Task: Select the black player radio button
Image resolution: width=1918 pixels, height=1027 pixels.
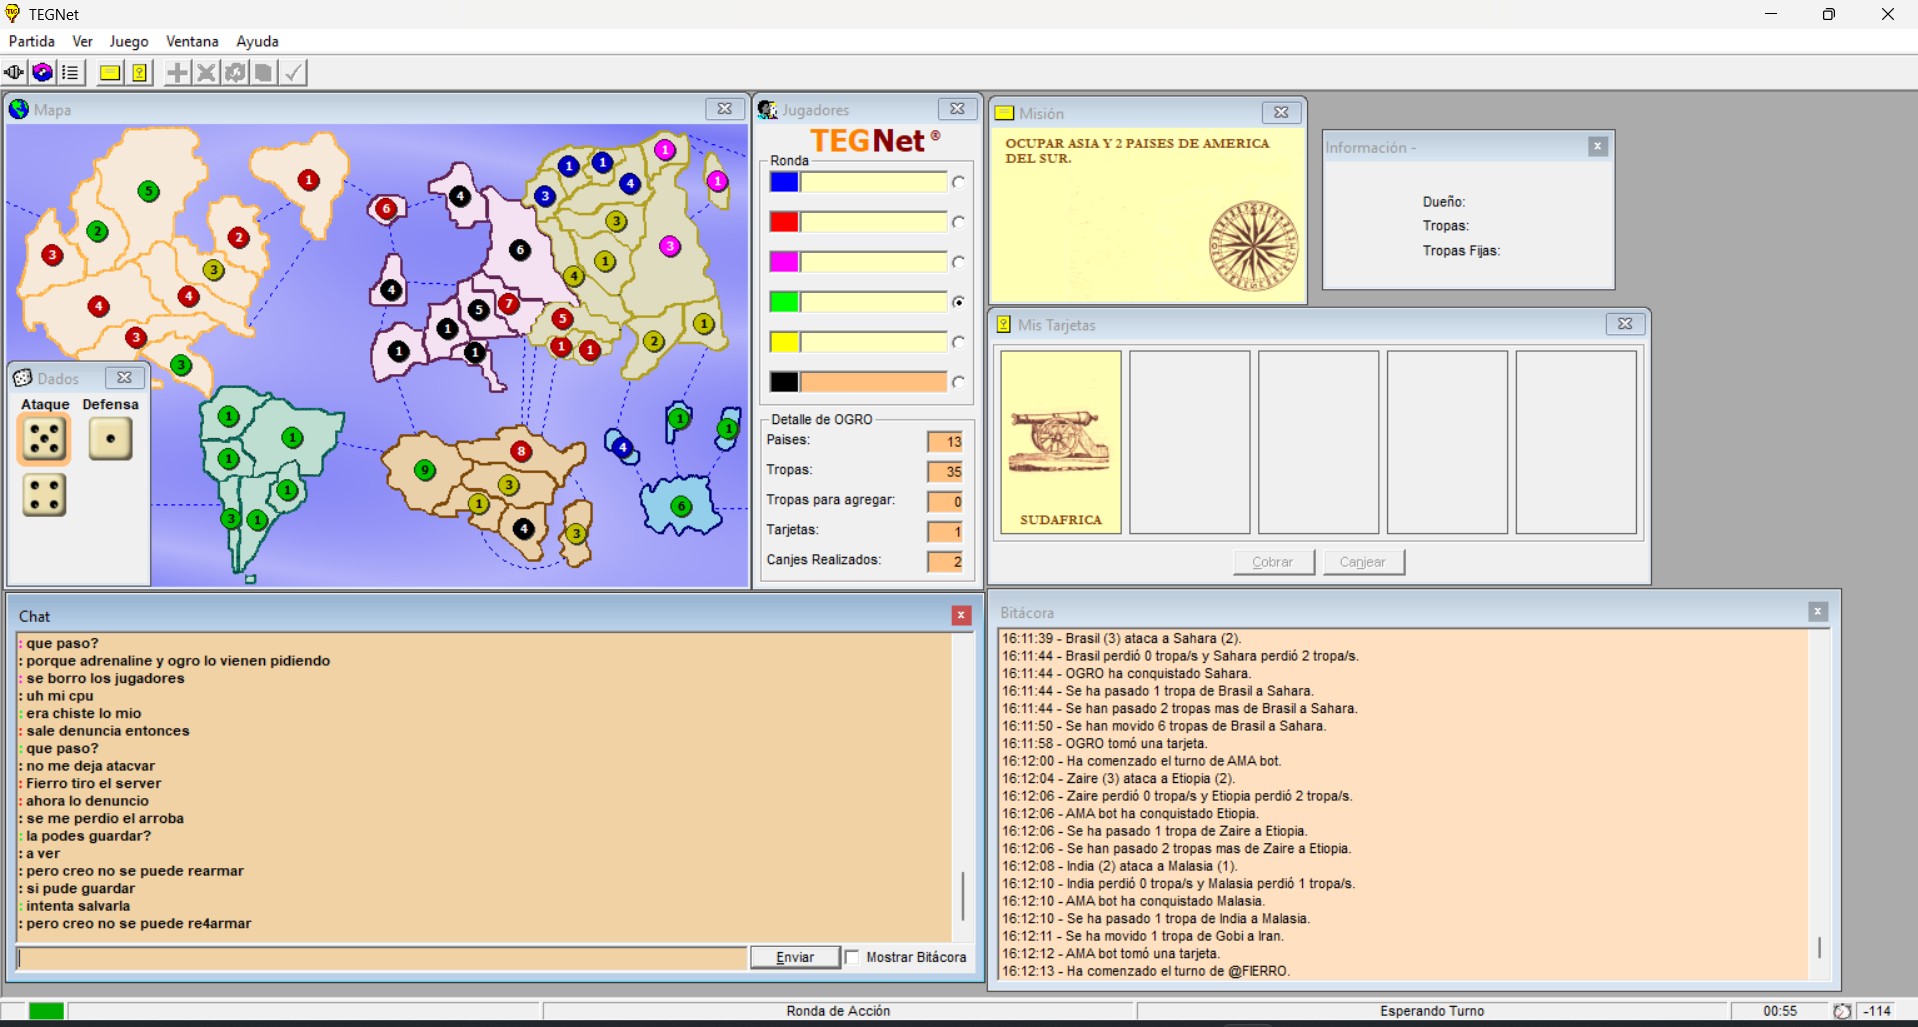Action: (958, 382)
